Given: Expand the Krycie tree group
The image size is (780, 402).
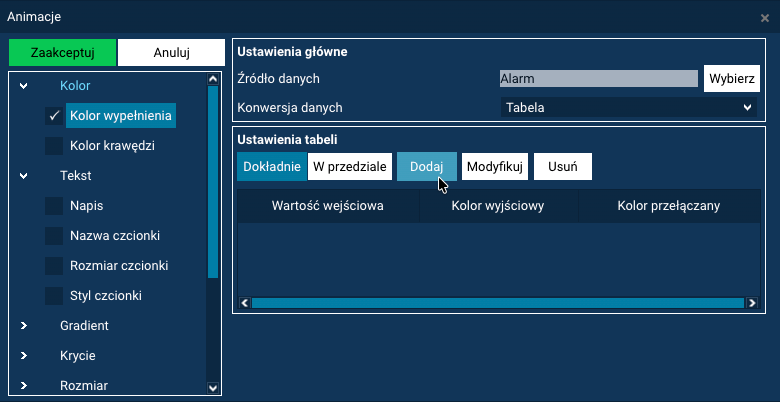Looking at the screenshot, I should coord(24,356).
